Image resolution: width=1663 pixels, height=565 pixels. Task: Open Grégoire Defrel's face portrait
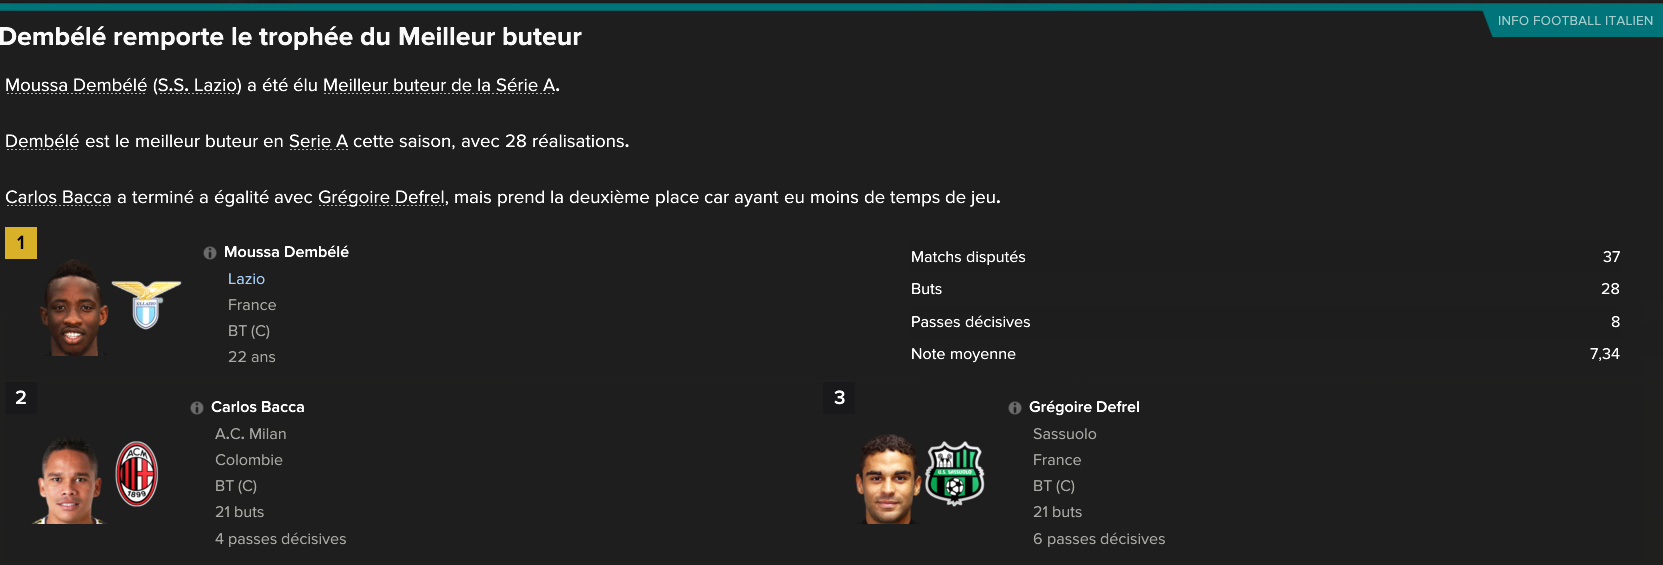pyautogui.click(x=887, y=480)
